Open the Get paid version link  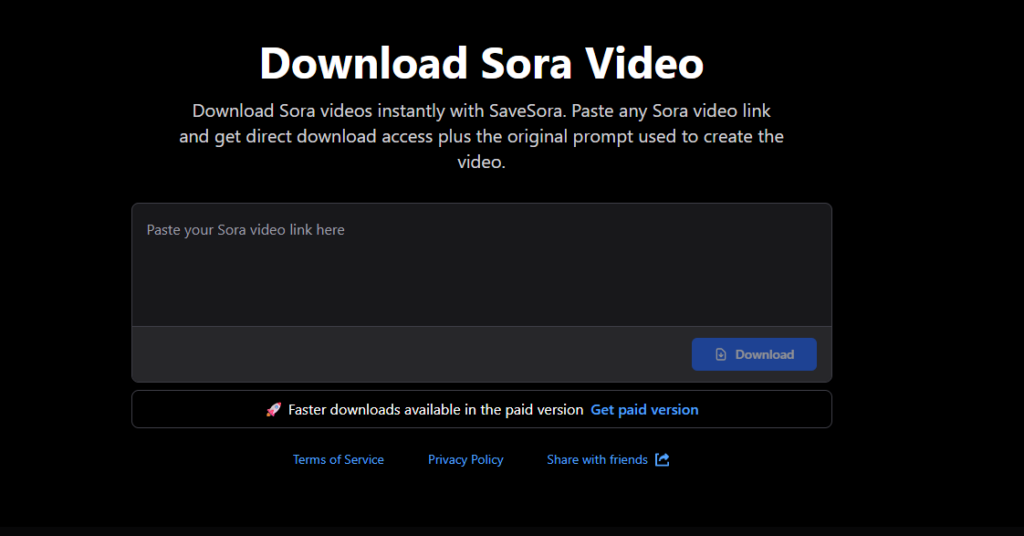tap(645, 410)
